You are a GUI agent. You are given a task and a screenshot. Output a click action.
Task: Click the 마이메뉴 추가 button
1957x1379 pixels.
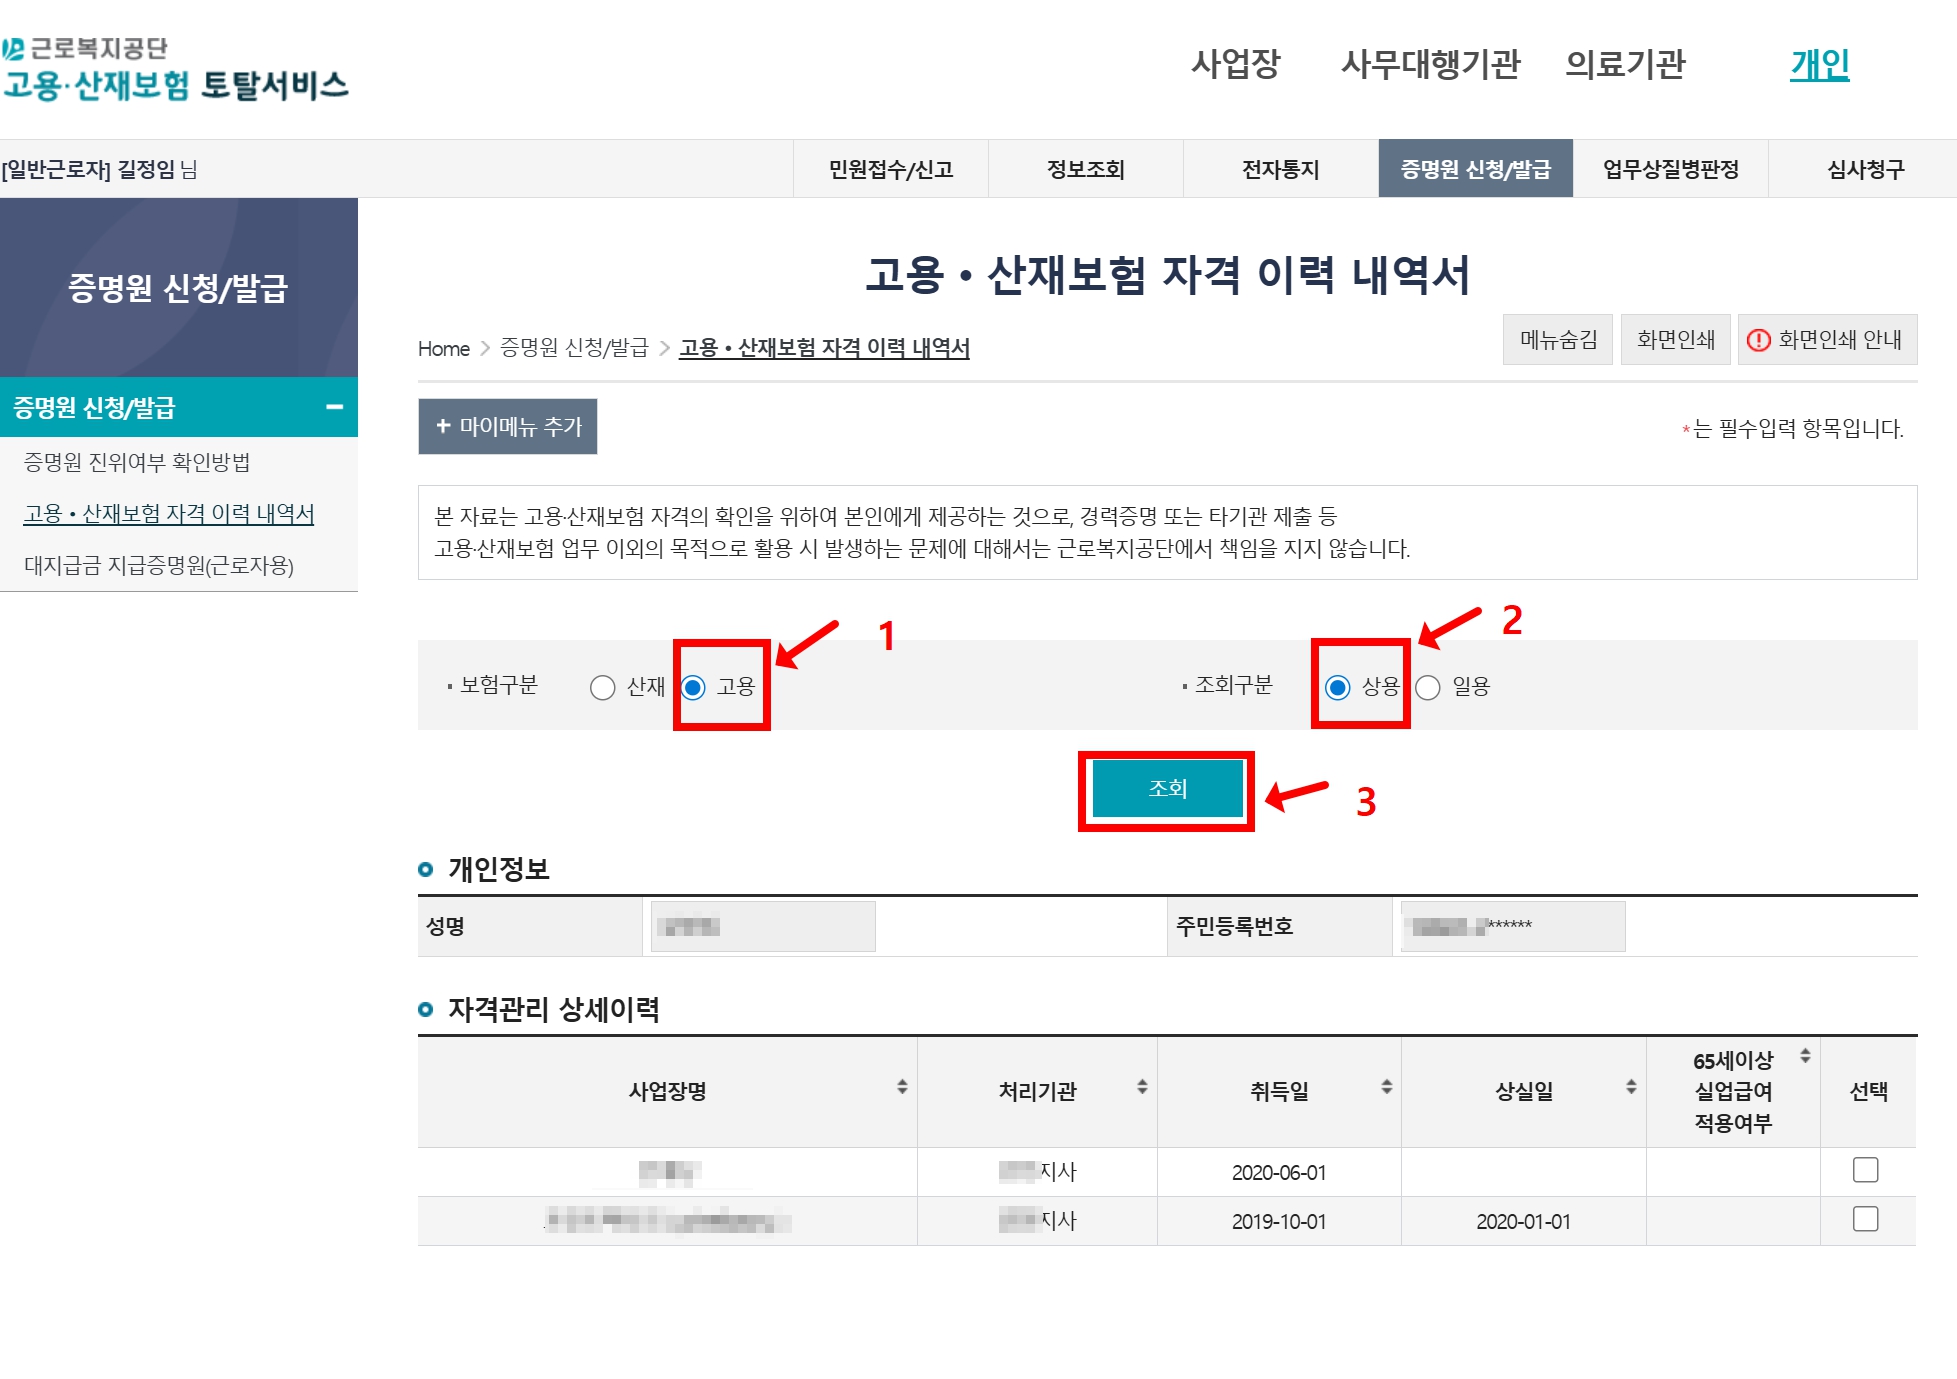coord(507,427)
